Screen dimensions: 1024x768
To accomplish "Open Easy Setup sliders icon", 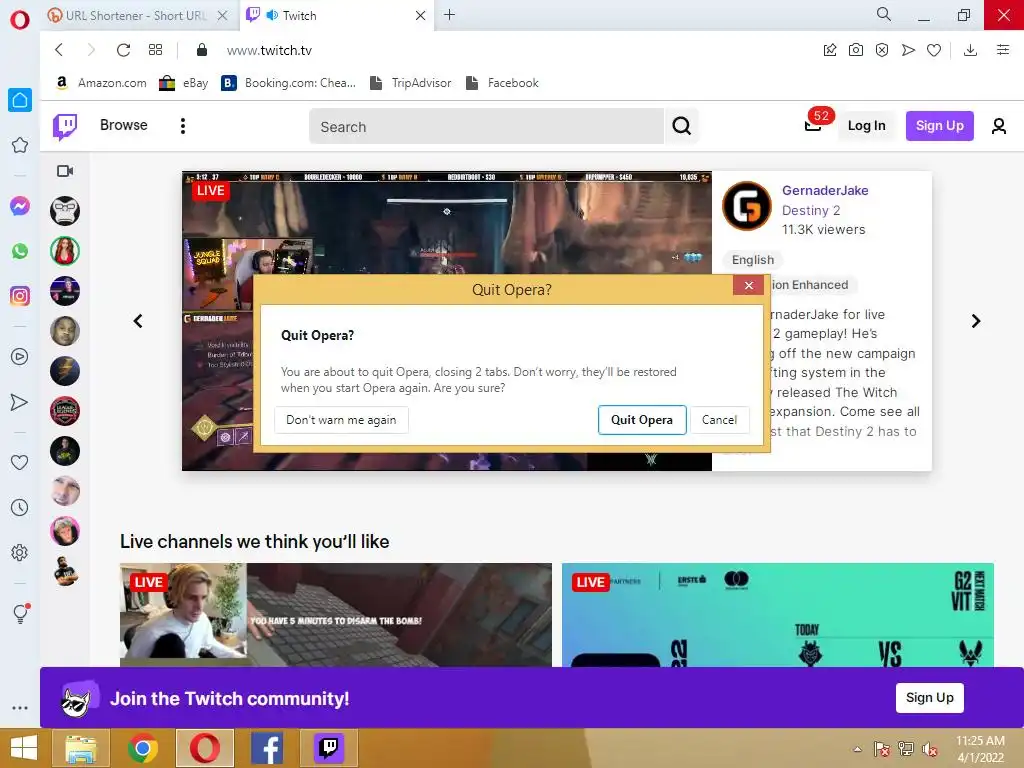I will tap(1003, 50).
